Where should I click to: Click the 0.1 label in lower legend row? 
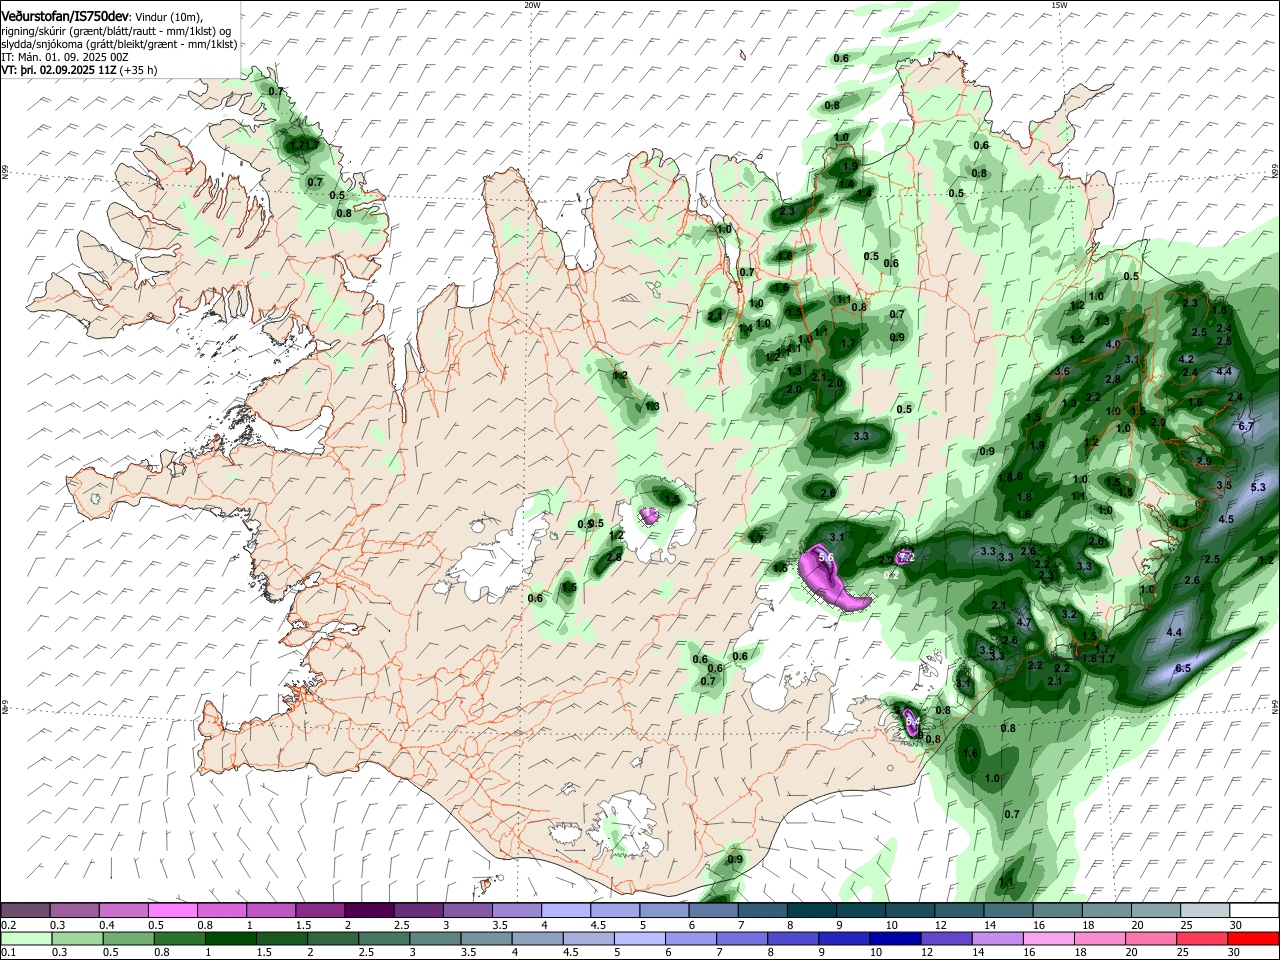(8, 953)
